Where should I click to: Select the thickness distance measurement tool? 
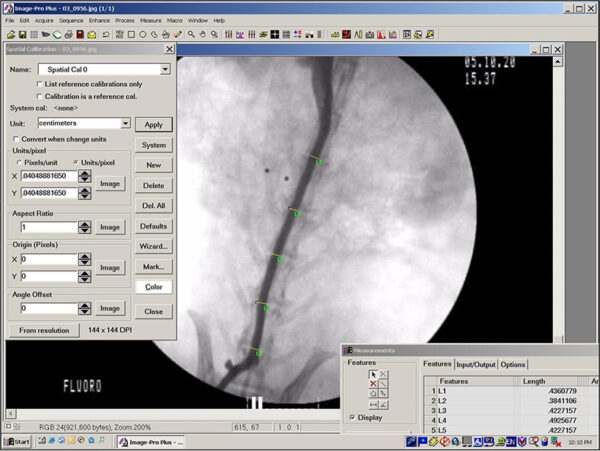tap(373, 404)
